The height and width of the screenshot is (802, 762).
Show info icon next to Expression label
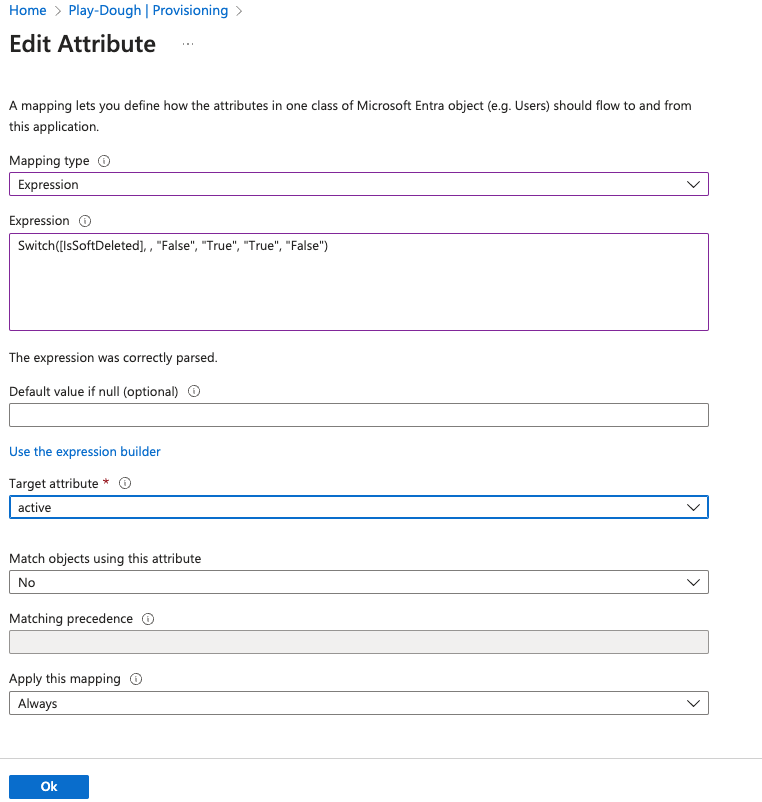(x=85, y=221)
